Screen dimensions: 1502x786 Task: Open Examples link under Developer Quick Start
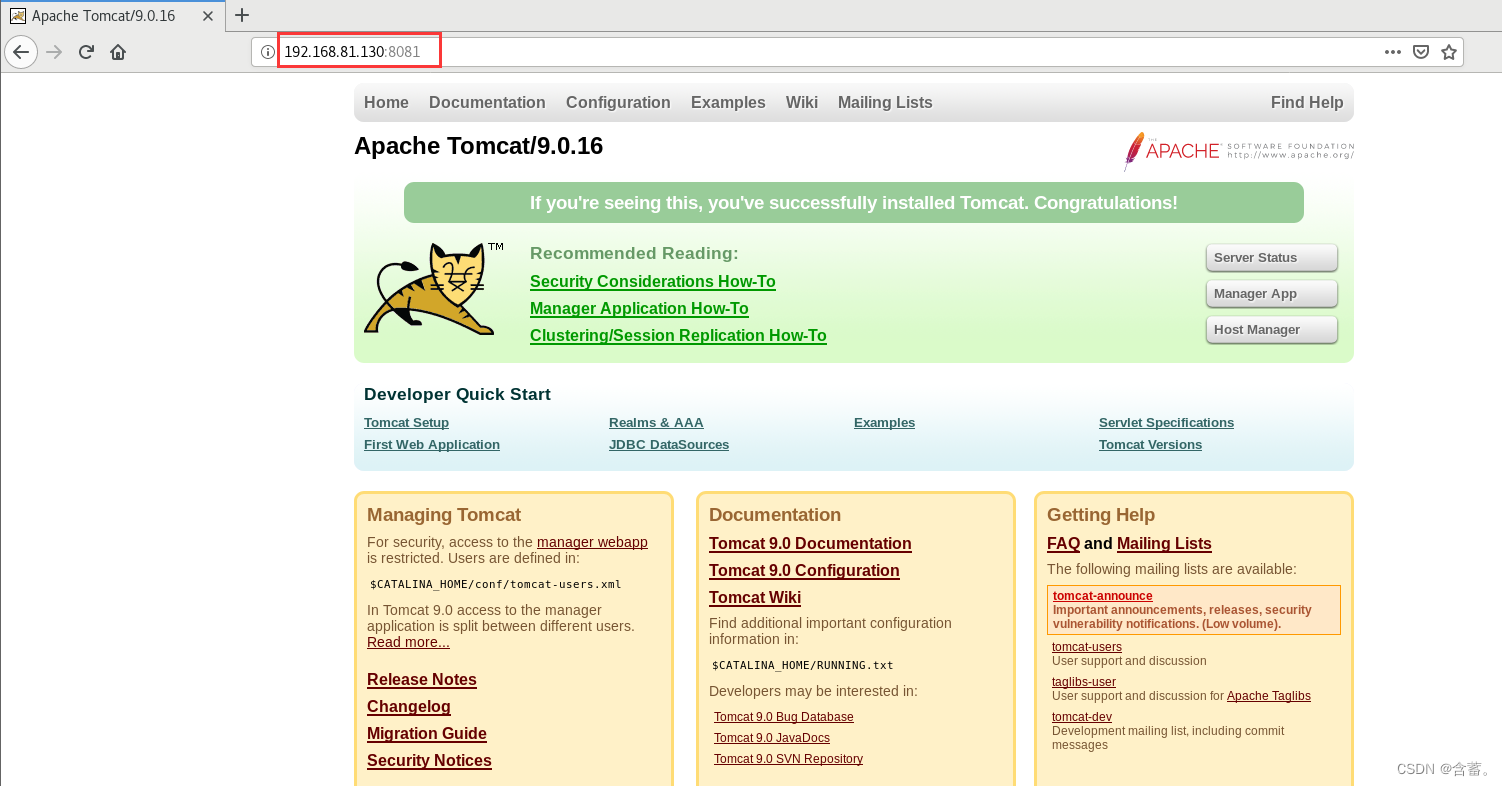[x=884, y=423]
